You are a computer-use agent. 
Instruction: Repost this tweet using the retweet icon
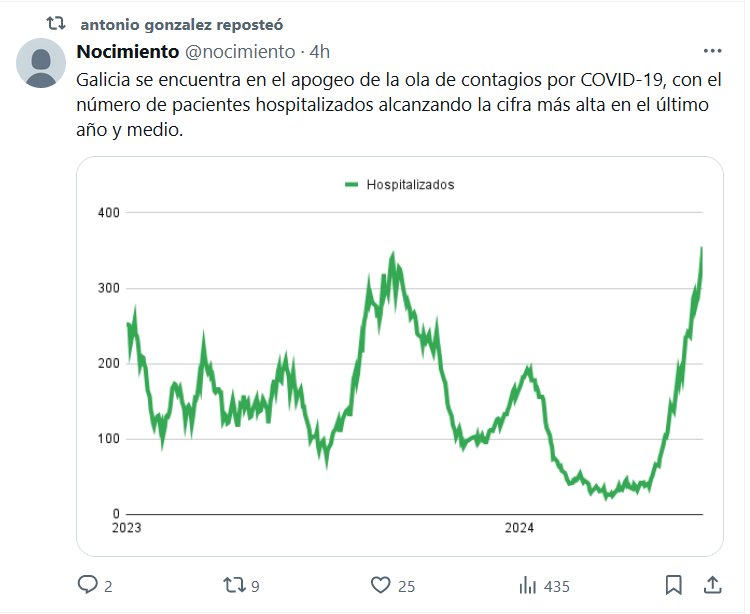pos(231,585)
